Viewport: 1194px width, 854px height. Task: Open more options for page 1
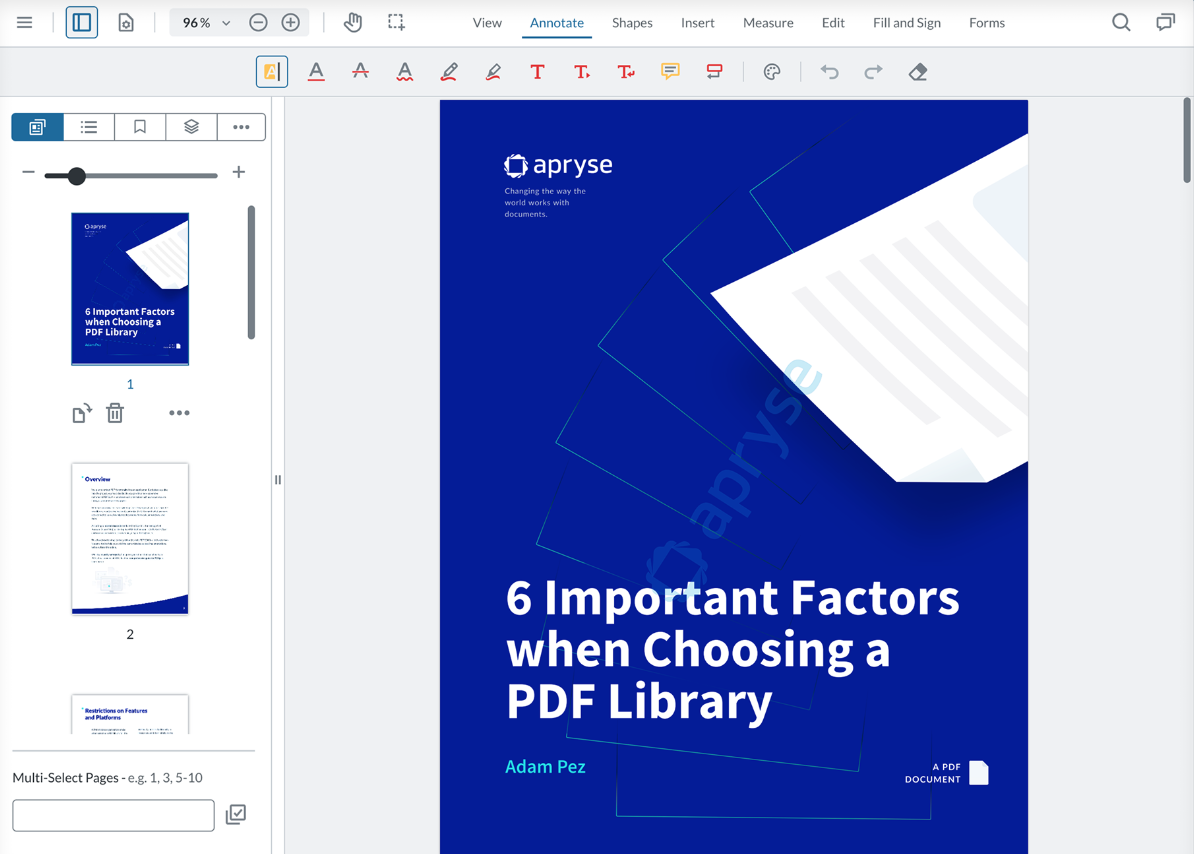179,413
